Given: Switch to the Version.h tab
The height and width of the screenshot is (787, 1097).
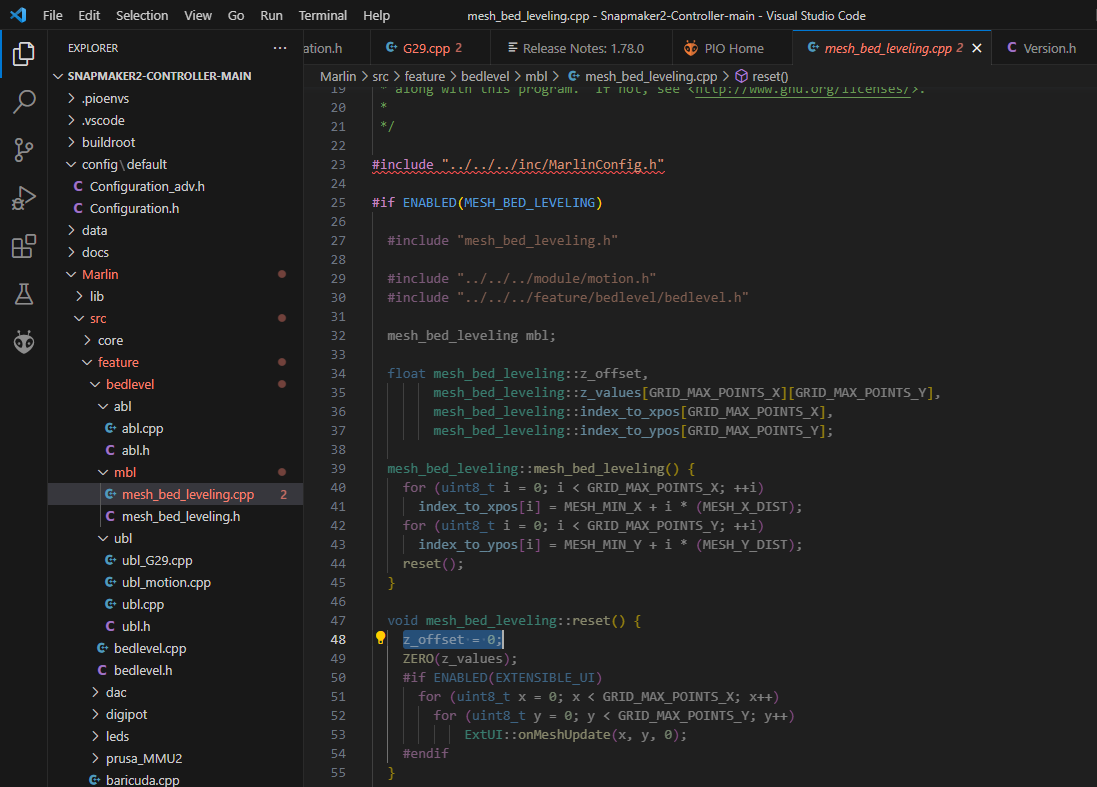Looking at the screenshot, I should click(x=1044, y=48).
